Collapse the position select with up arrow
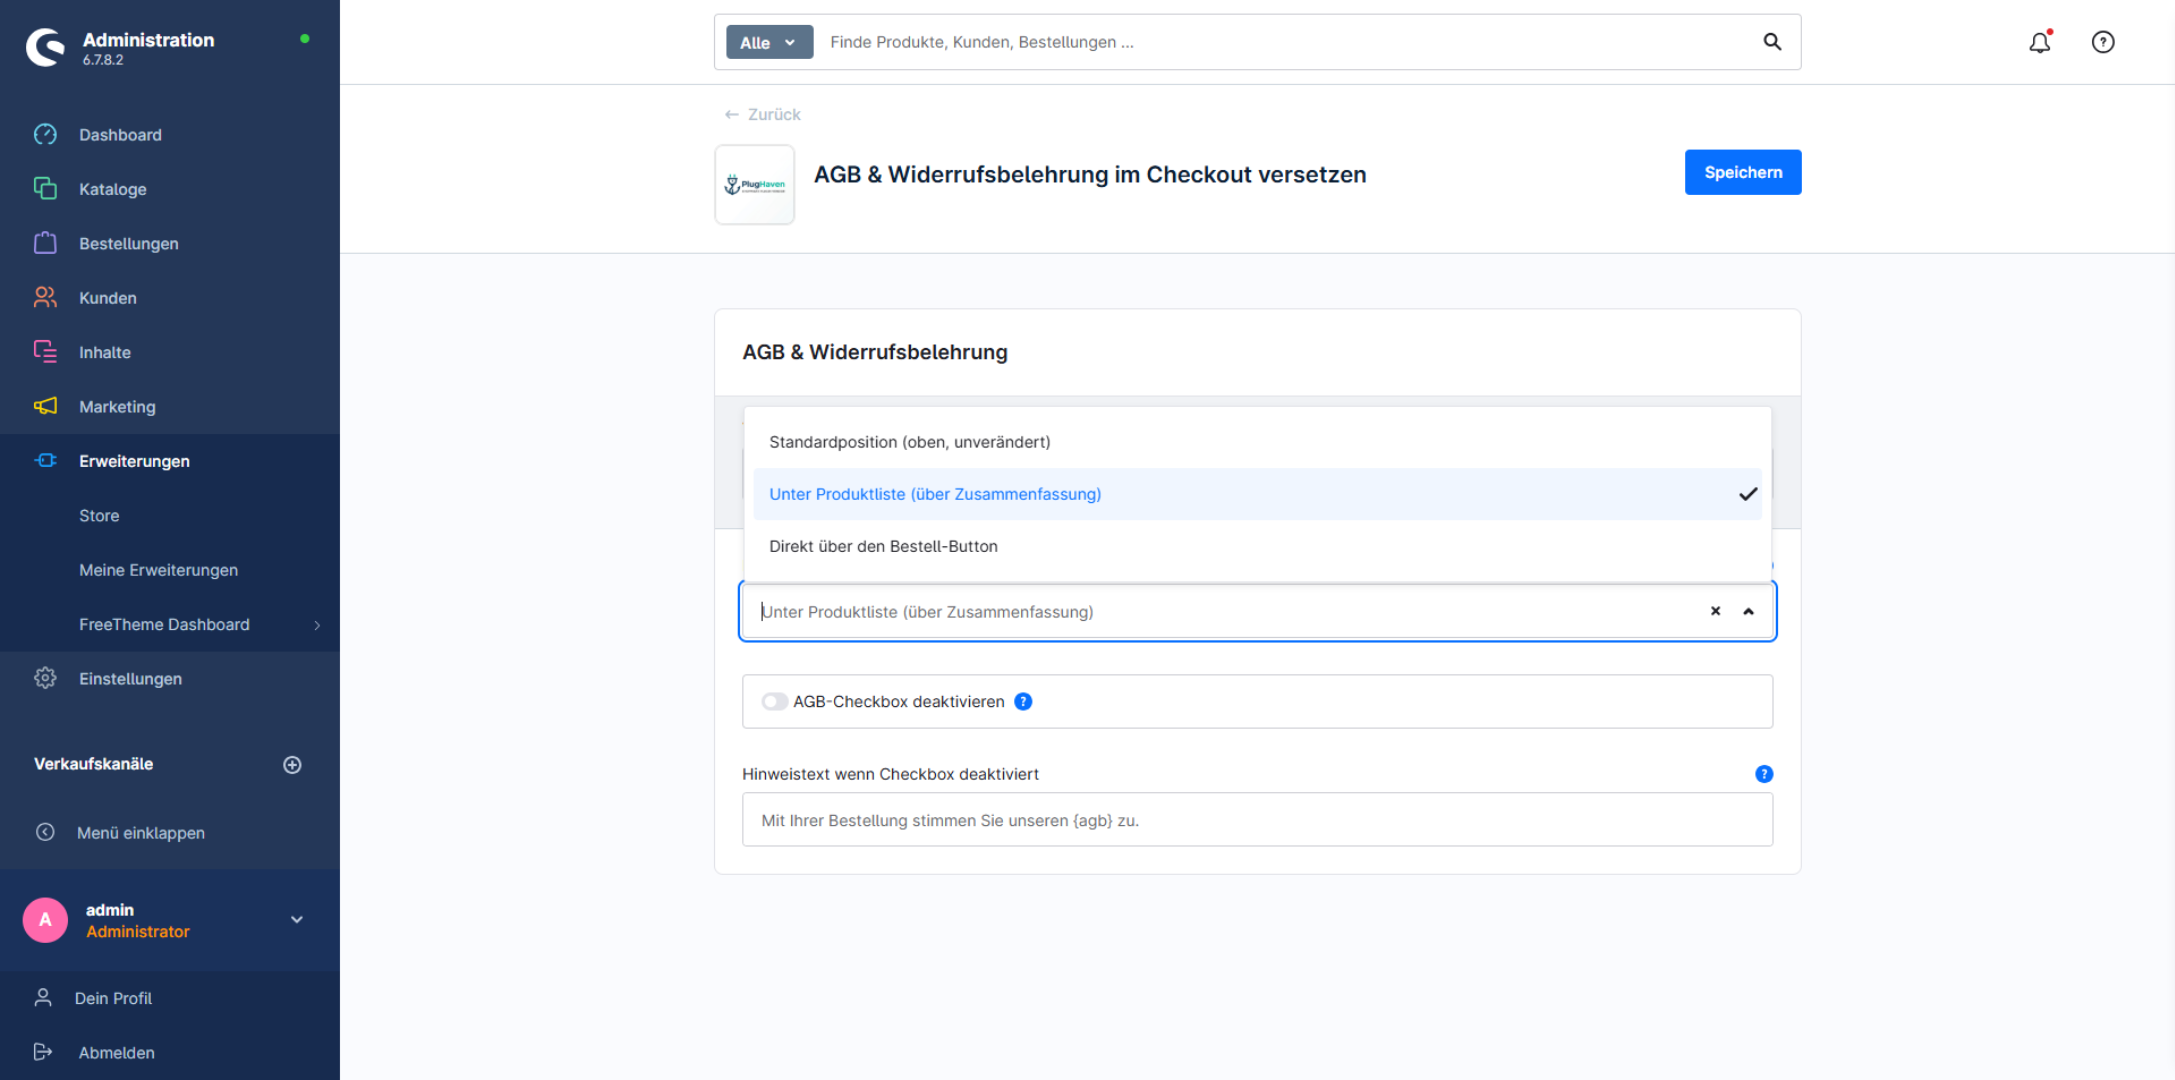2175x1080 pixels. click(x=1748, y=611)
